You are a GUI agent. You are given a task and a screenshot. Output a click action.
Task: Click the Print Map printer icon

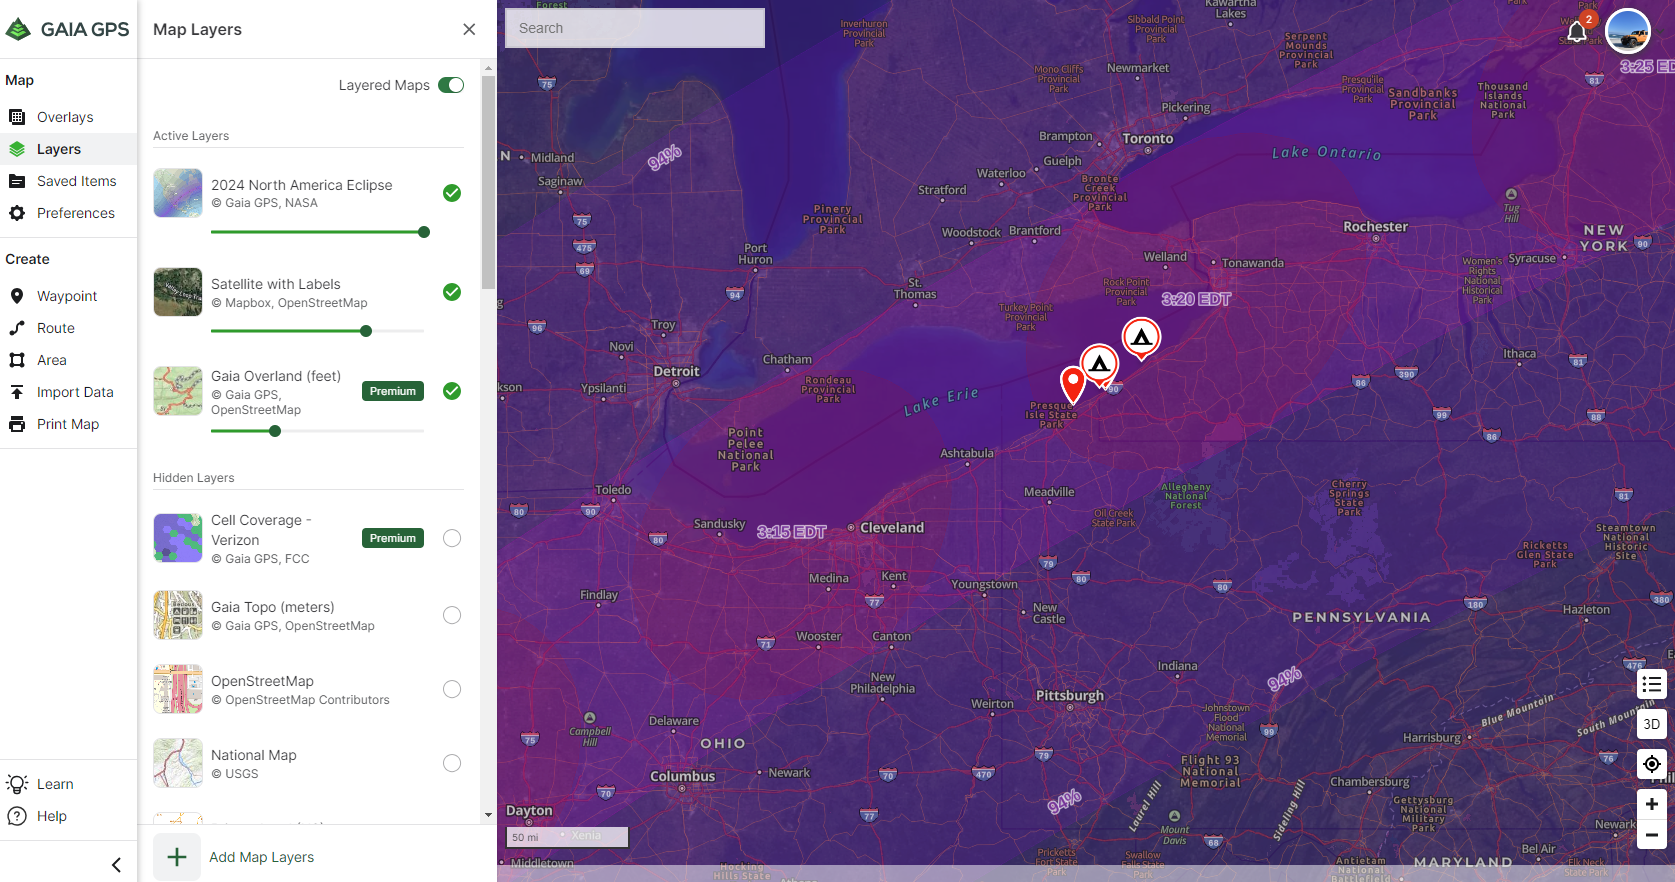pos(17,424)
